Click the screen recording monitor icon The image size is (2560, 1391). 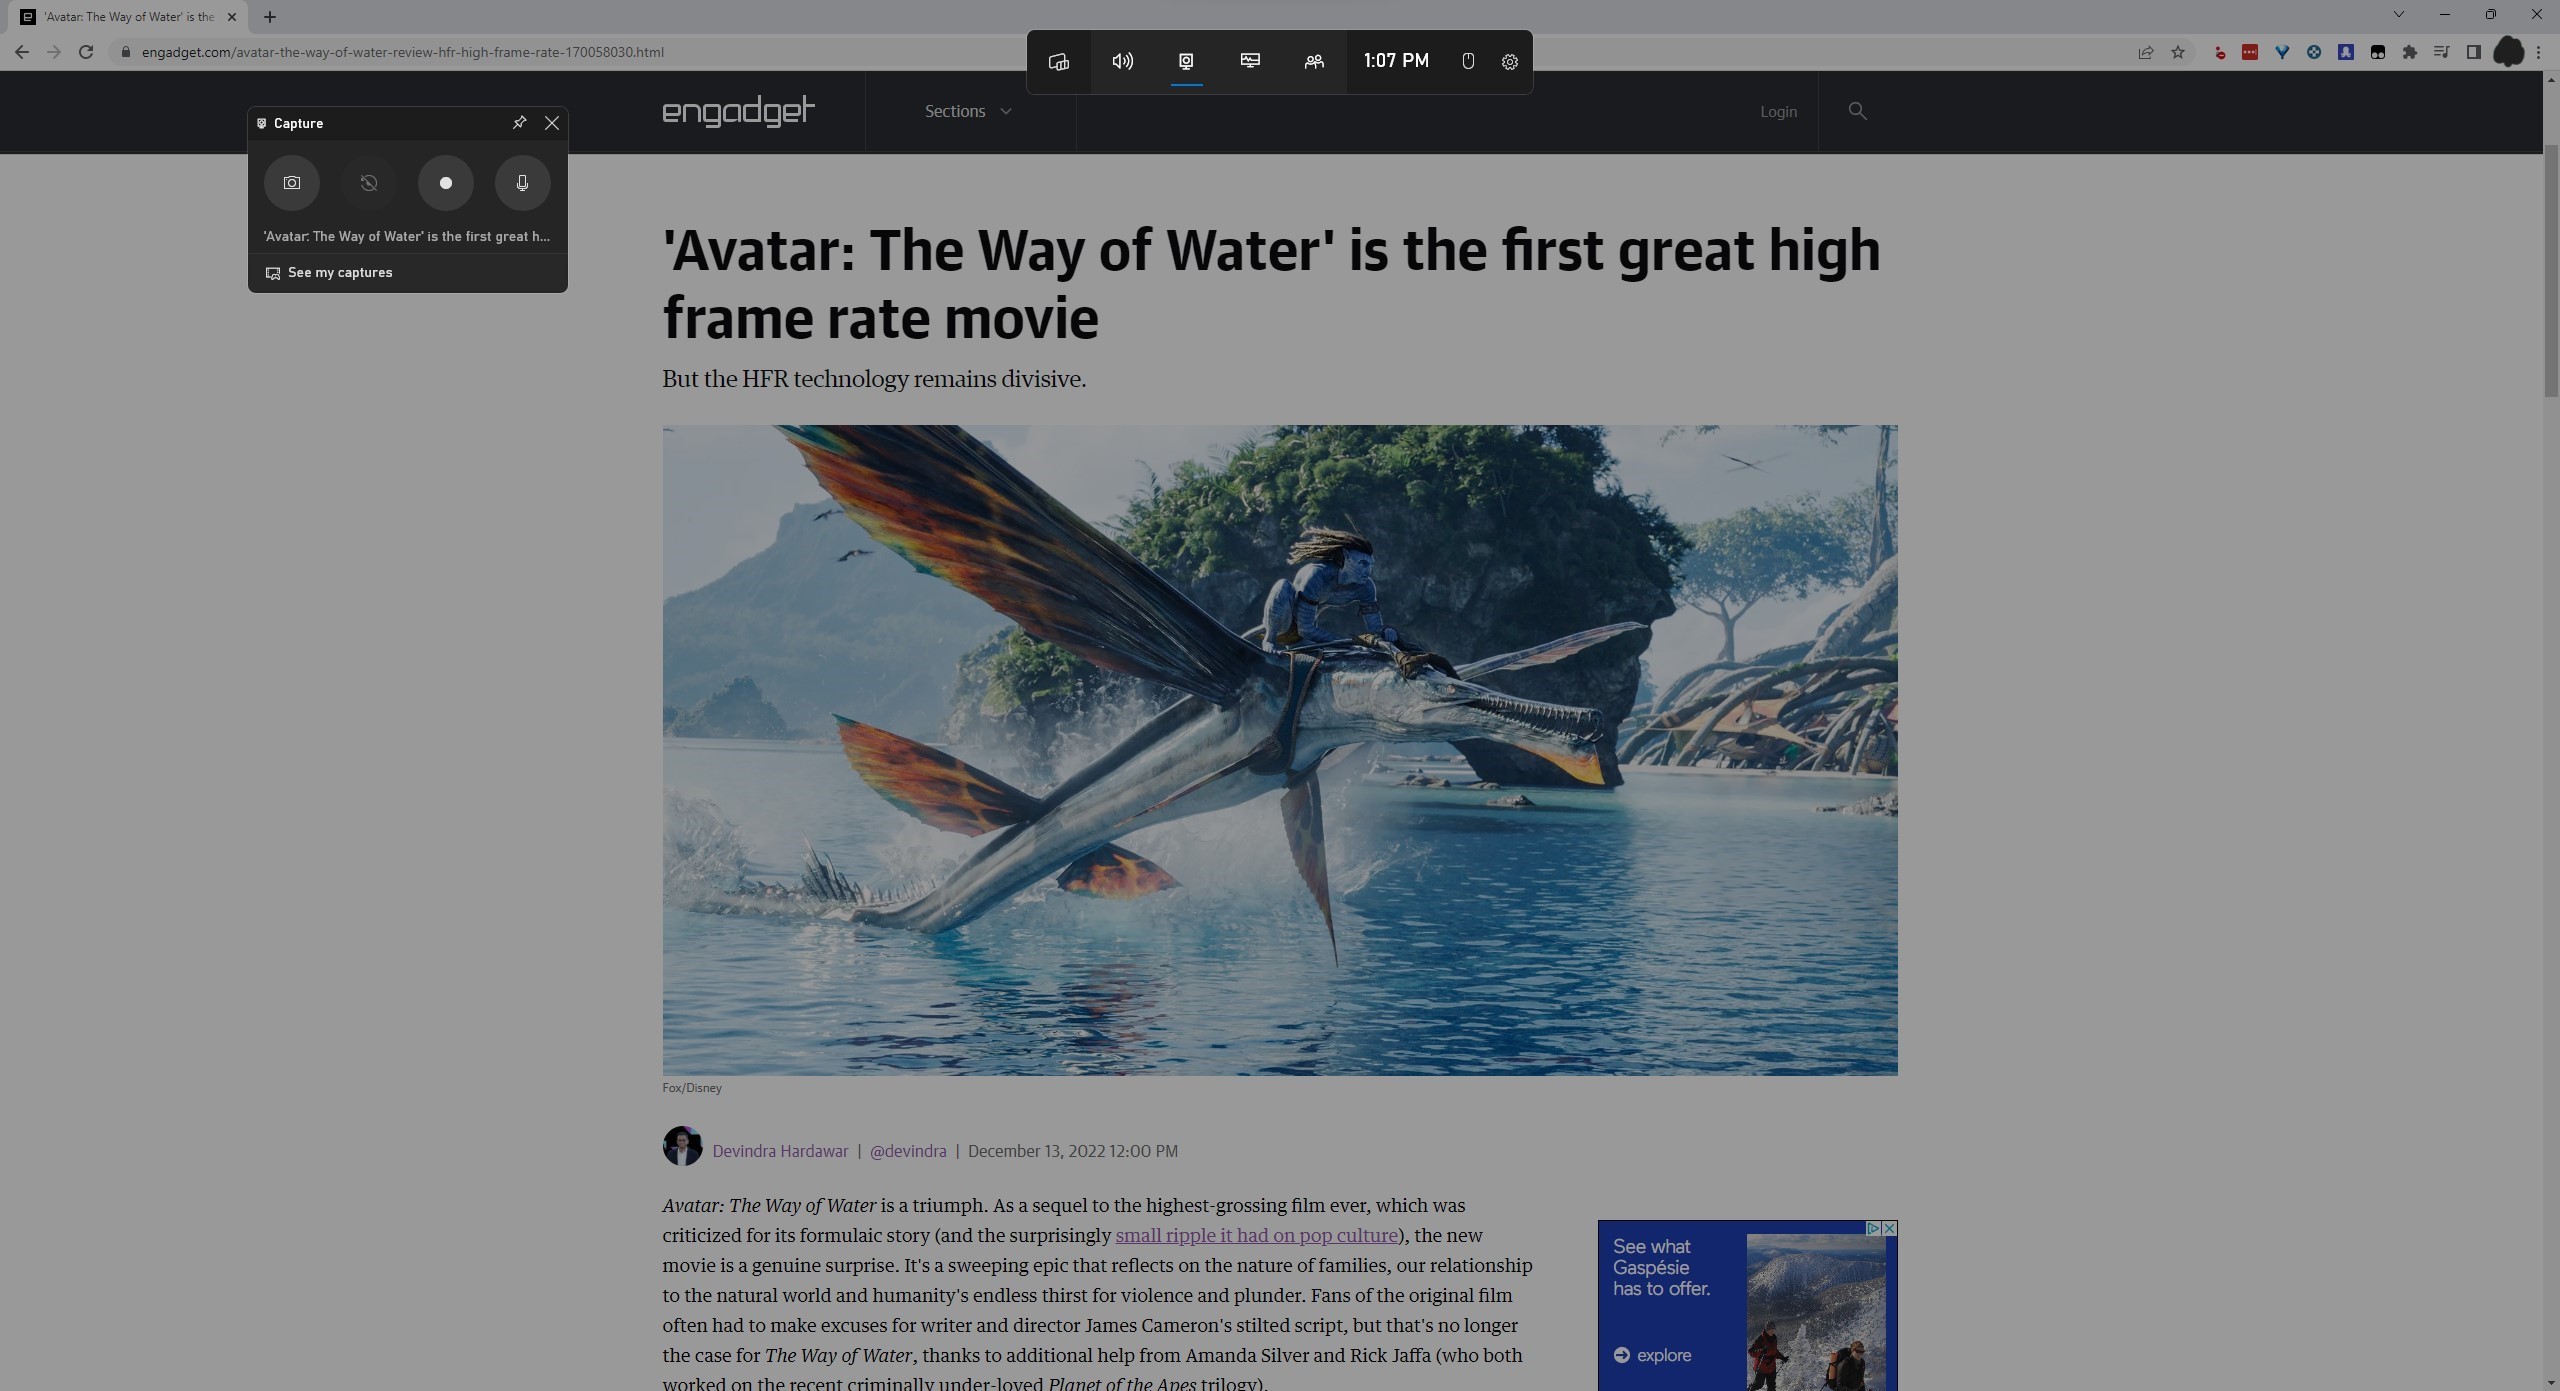click(x=1185, y=60)
